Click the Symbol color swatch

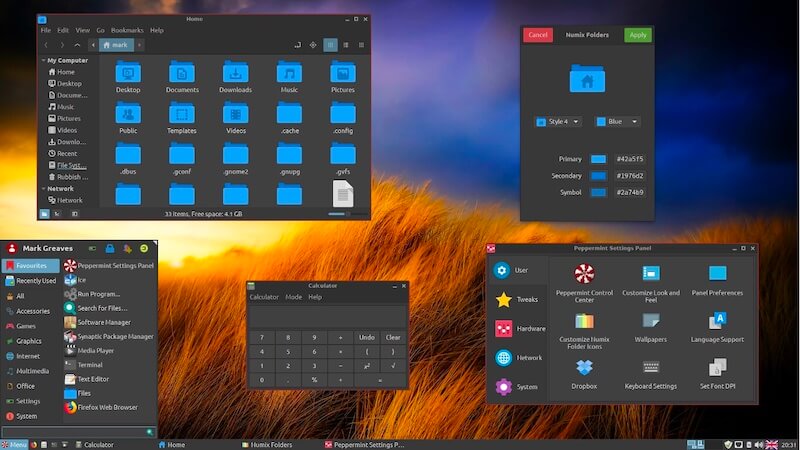click(598, 192)
